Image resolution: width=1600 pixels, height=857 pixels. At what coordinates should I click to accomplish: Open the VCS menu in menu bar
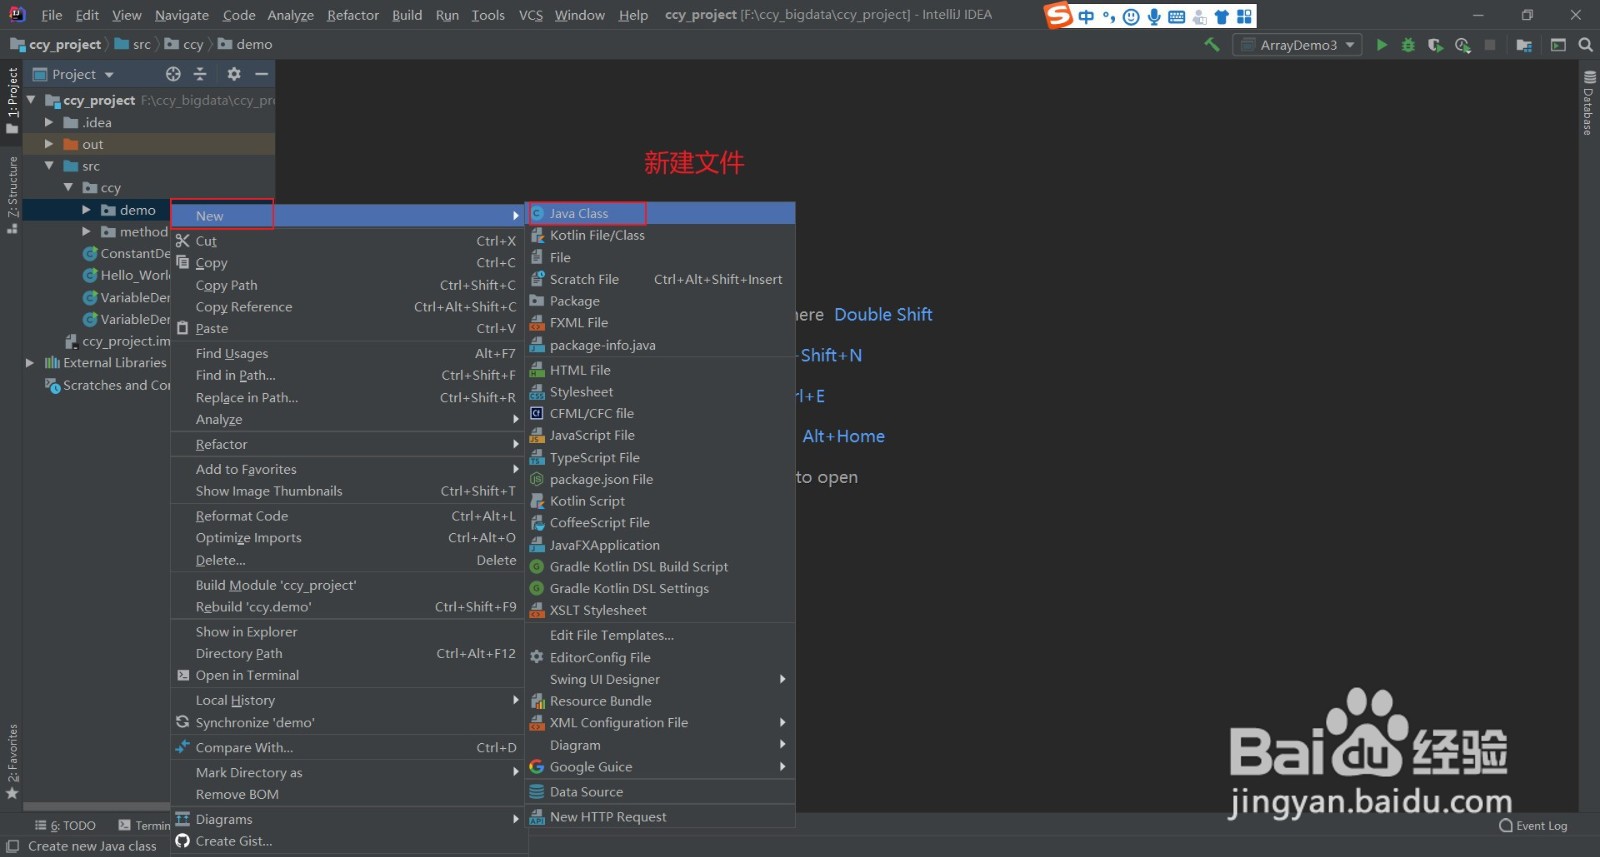tap(531, 15)
